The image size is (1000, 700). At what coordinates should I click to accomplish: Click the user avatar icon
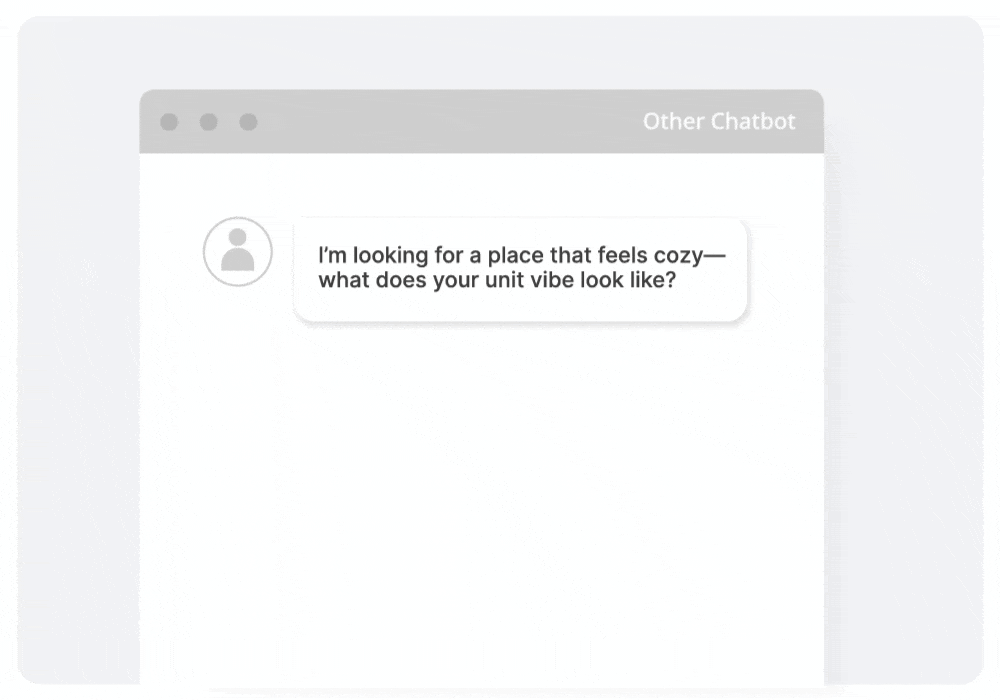coord(238,252)
